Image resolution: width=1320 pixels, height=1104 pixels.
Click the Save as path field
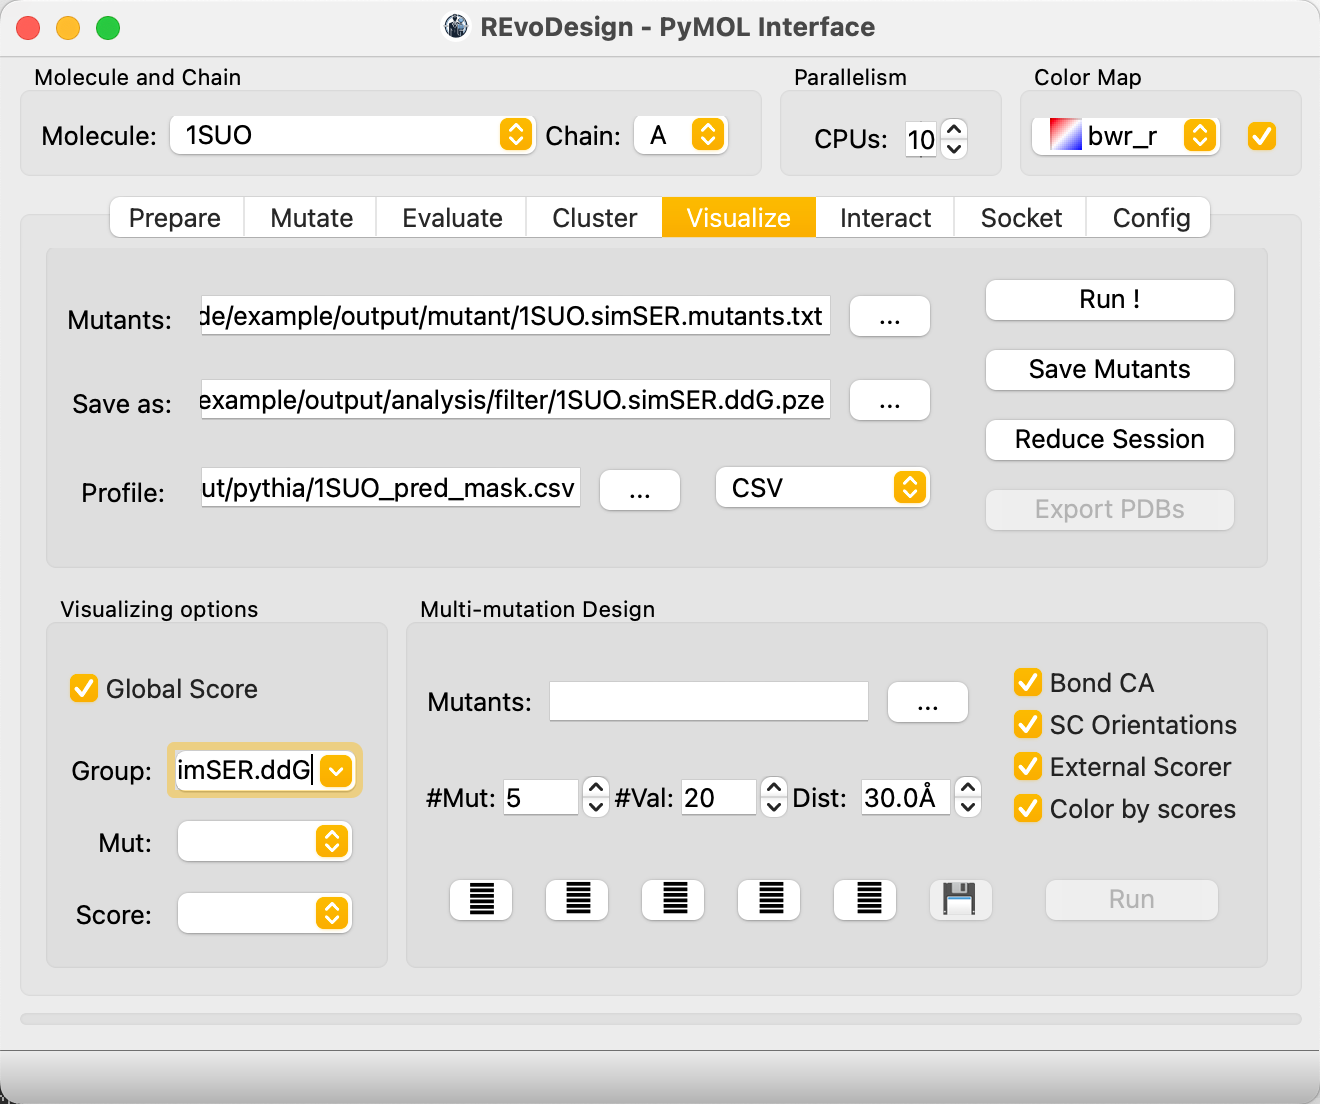[x=515, y=399]
